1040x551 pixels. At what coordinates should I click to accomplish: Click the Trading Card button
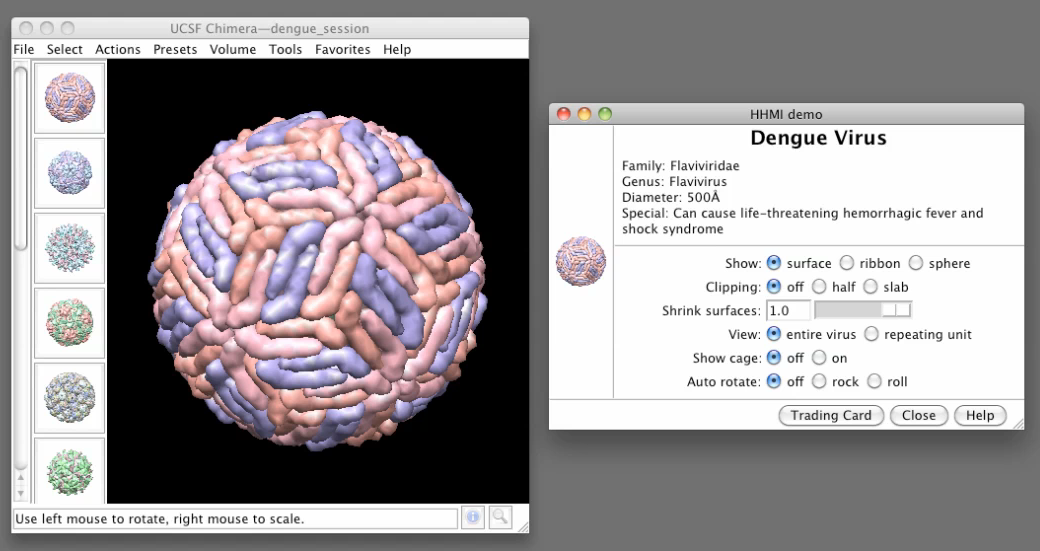click(831, 415)
